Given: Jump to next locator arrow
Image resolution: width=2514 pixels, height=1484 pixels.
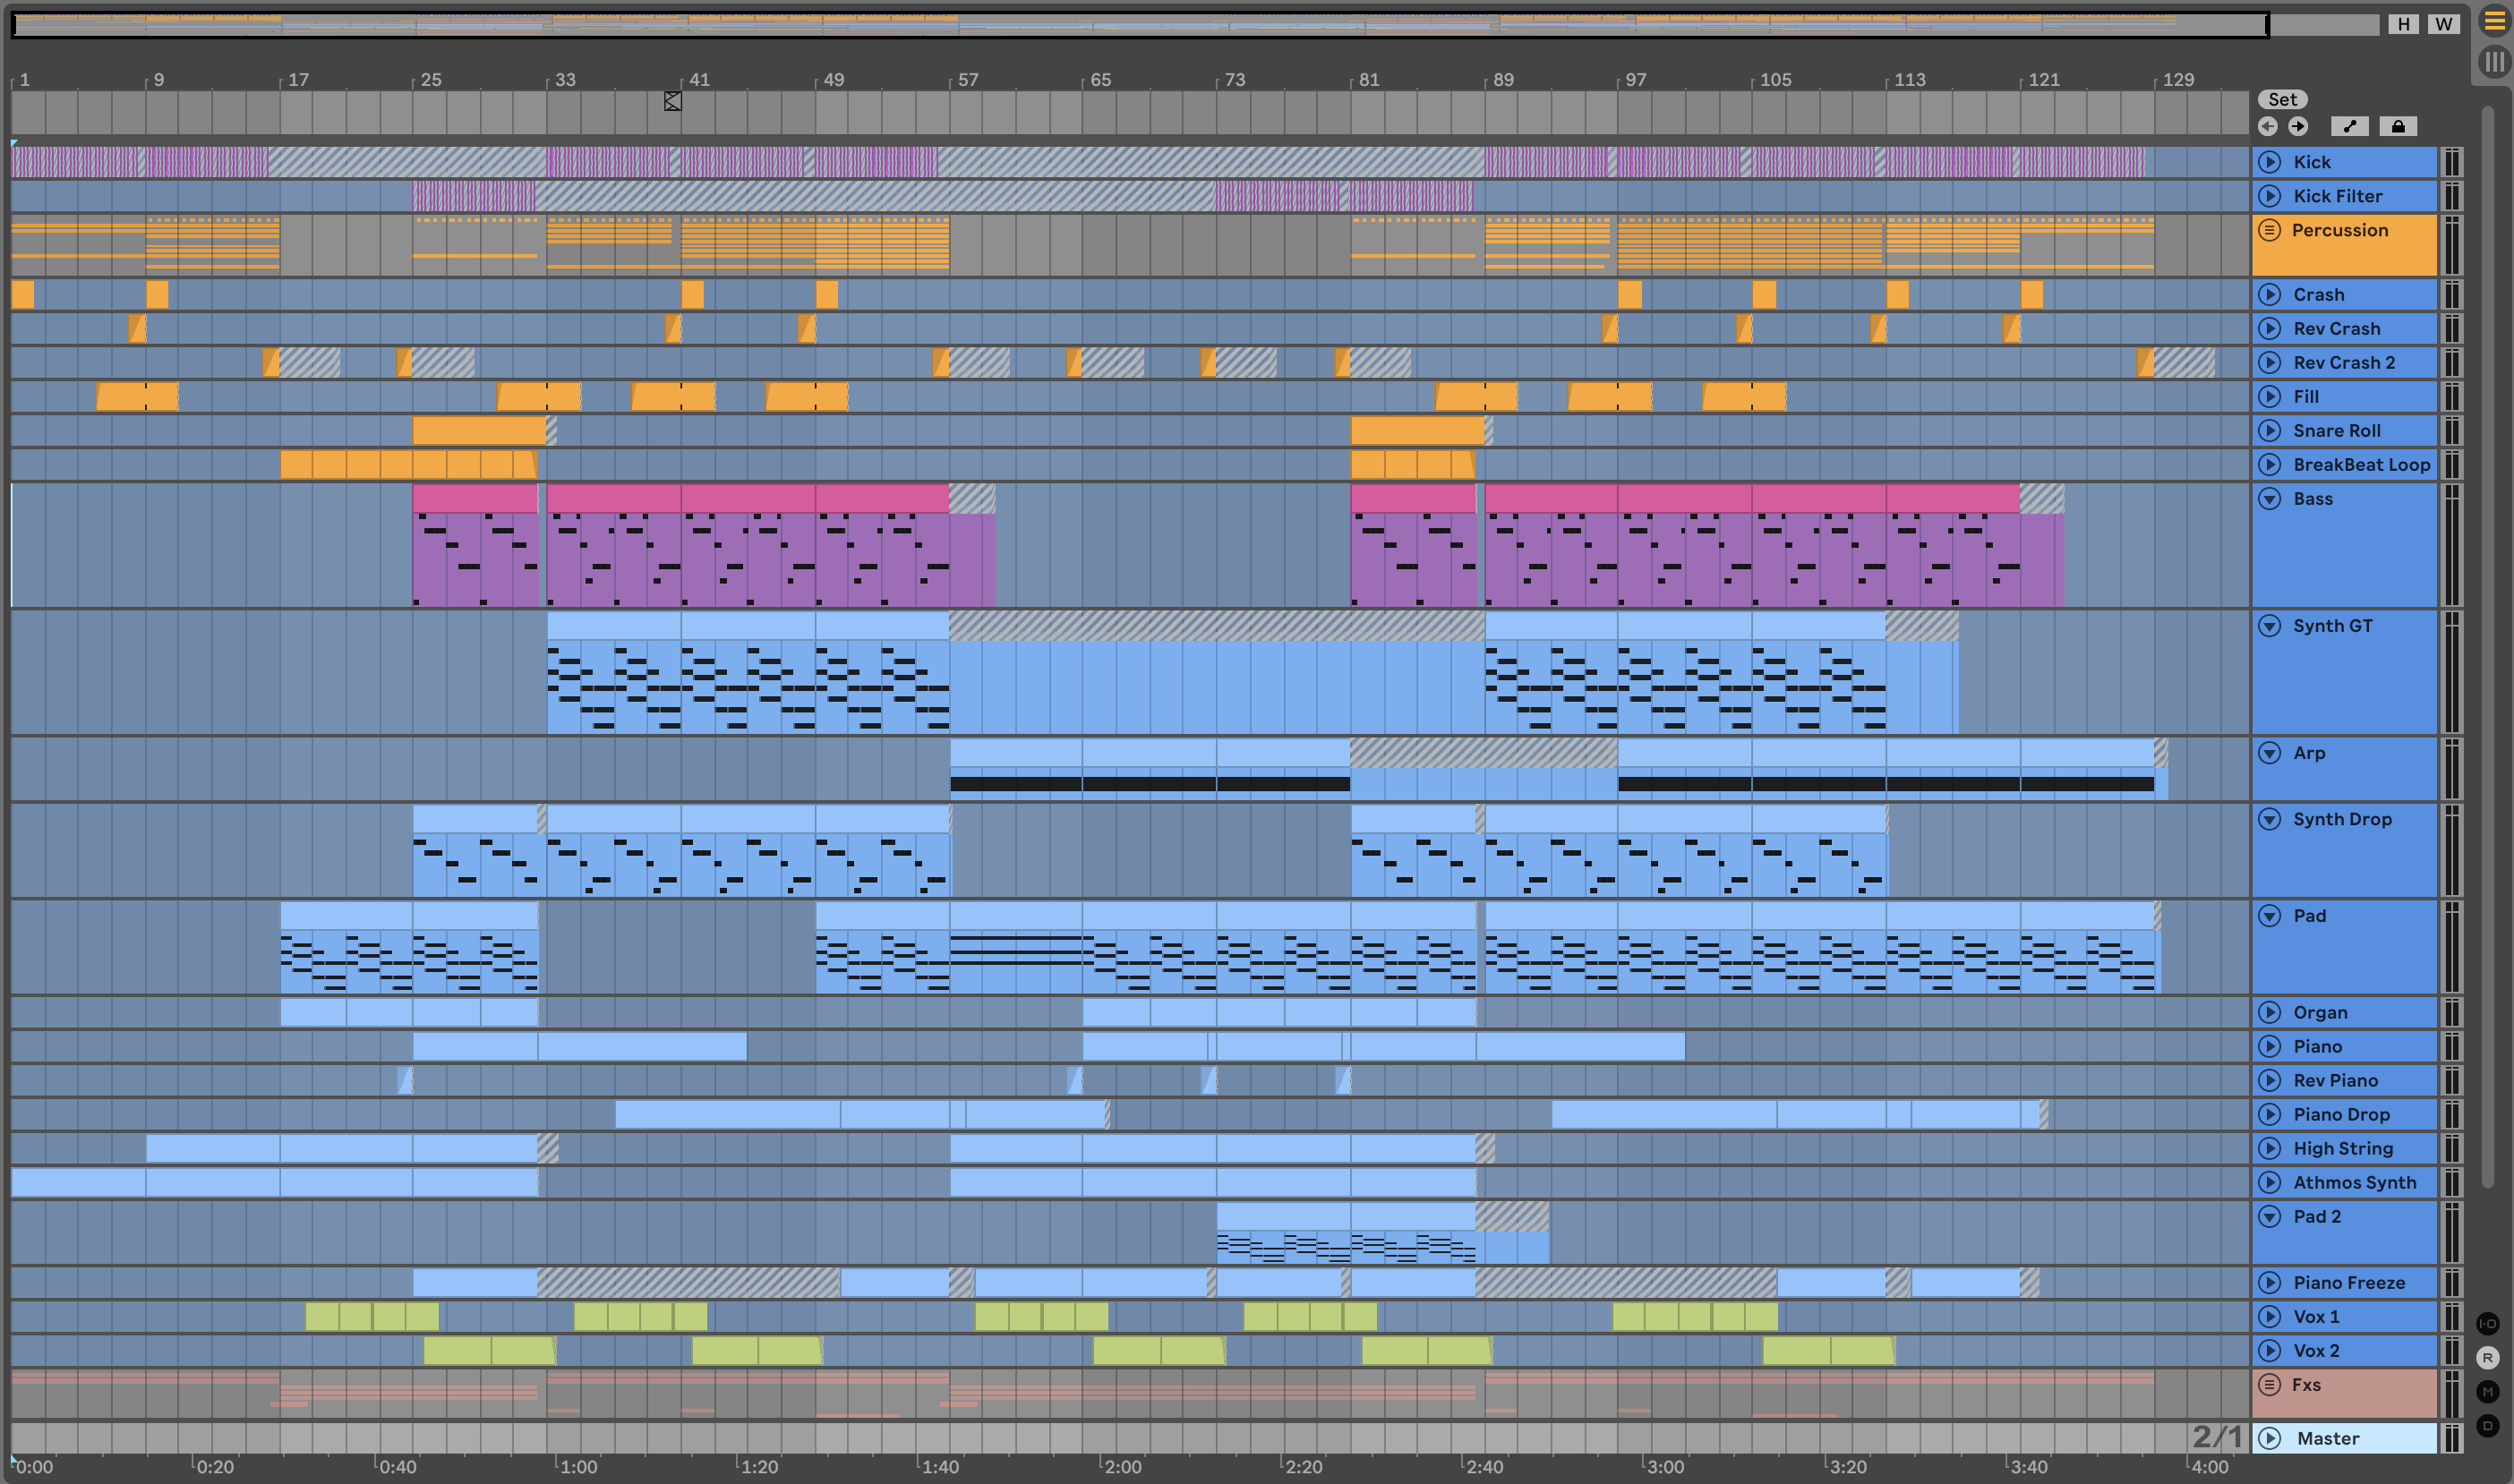Looking at the screenshot, I should pos(2298,126).
